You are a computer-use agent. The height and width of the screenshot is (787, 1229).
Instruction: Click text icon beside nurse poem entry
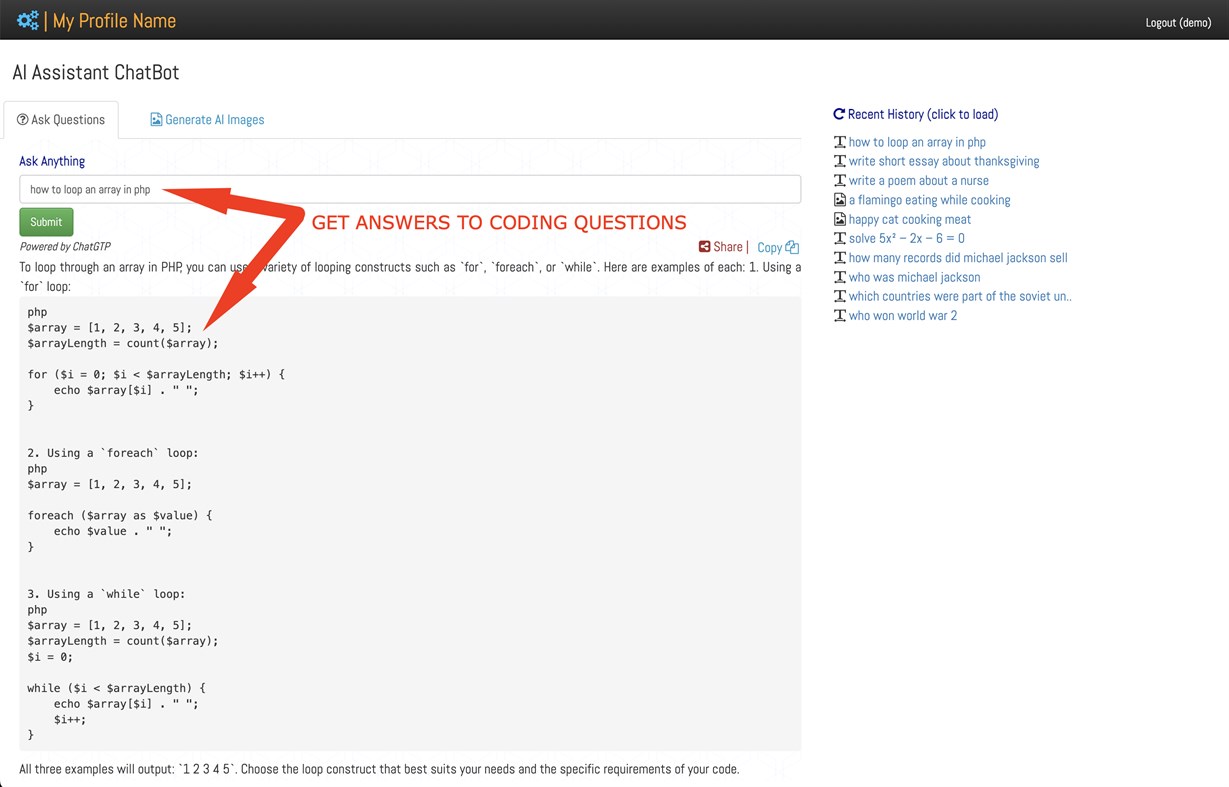(x=840, y=180)
